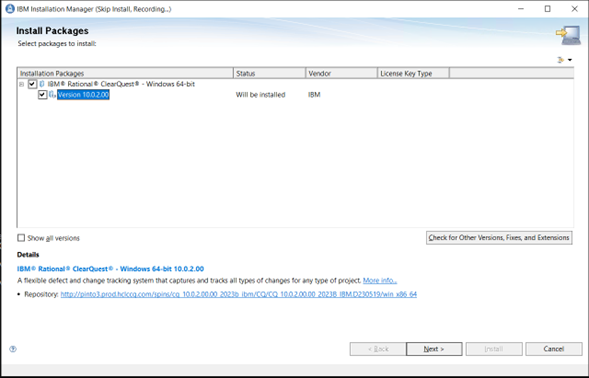
Task: Collapse the IBM Rational ClearQuest tree node
Action: [21, 84]
